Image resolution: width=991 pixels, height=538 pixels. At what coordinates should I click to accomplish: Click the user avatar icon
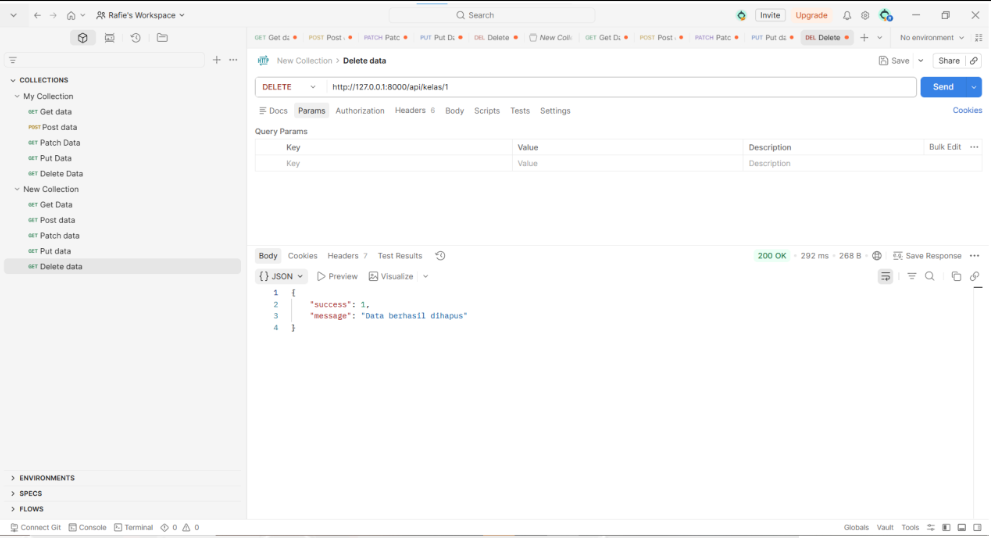click(x=886, y=15)
